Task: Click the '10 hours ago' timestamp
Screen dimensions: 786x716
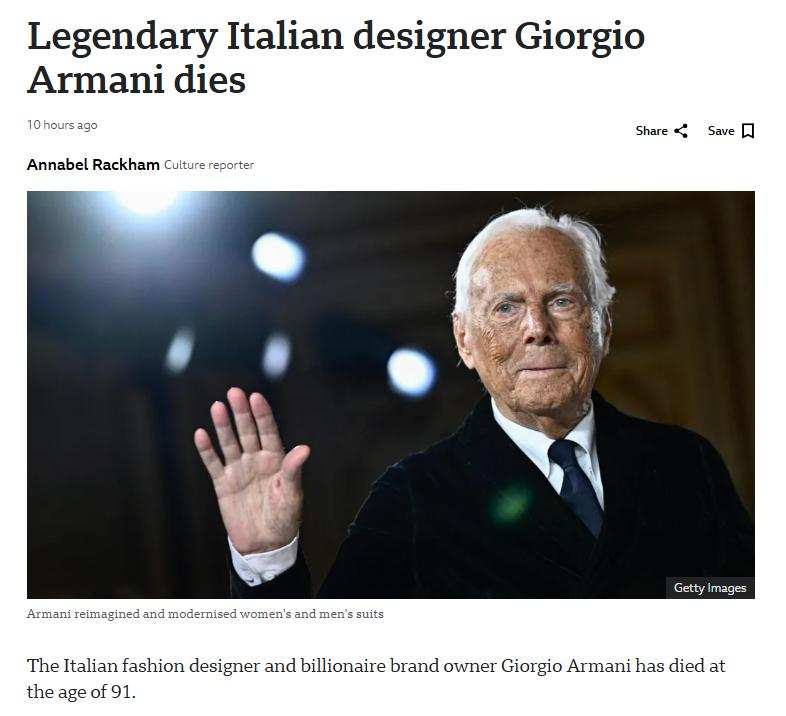Action: pos(62,125)
